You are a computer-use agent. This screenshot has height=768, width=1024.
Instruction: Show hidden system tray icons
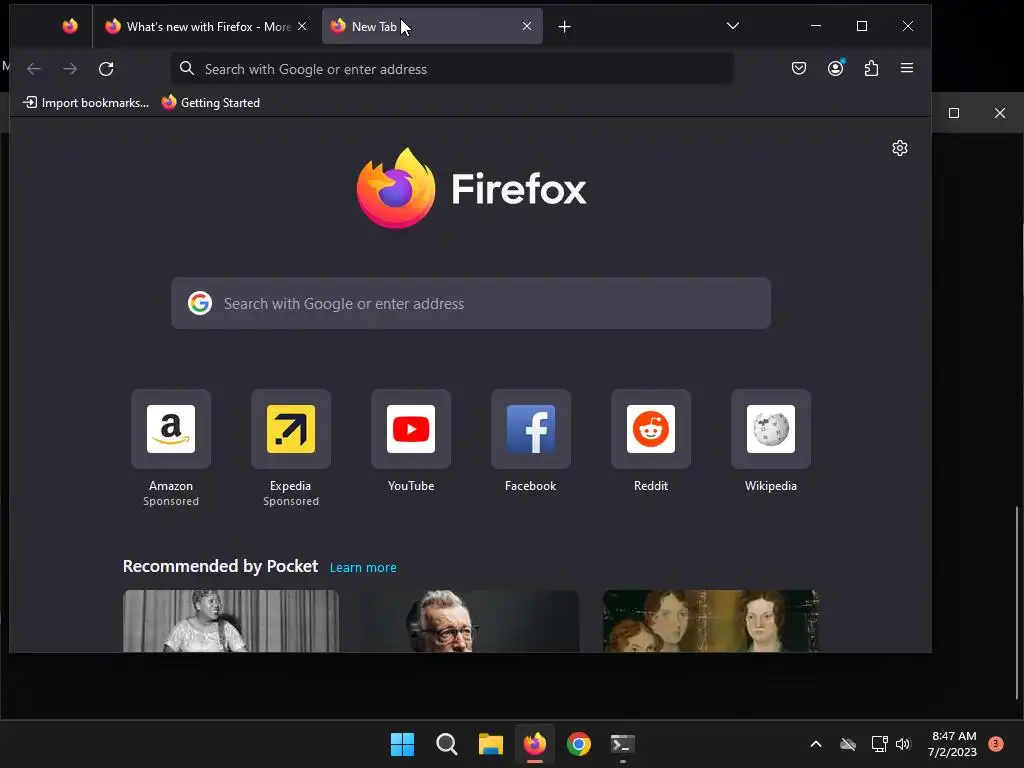tap(816, 744)
